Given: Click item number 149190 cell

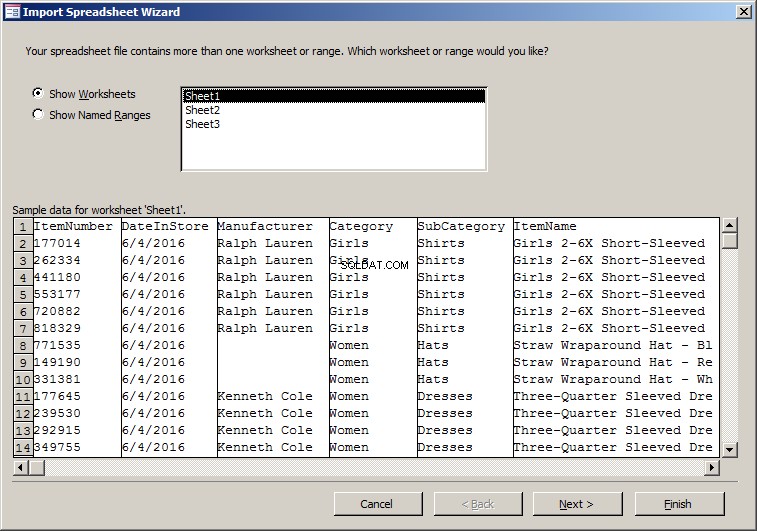Looking at the screenshot, I should tap(76, 362).
